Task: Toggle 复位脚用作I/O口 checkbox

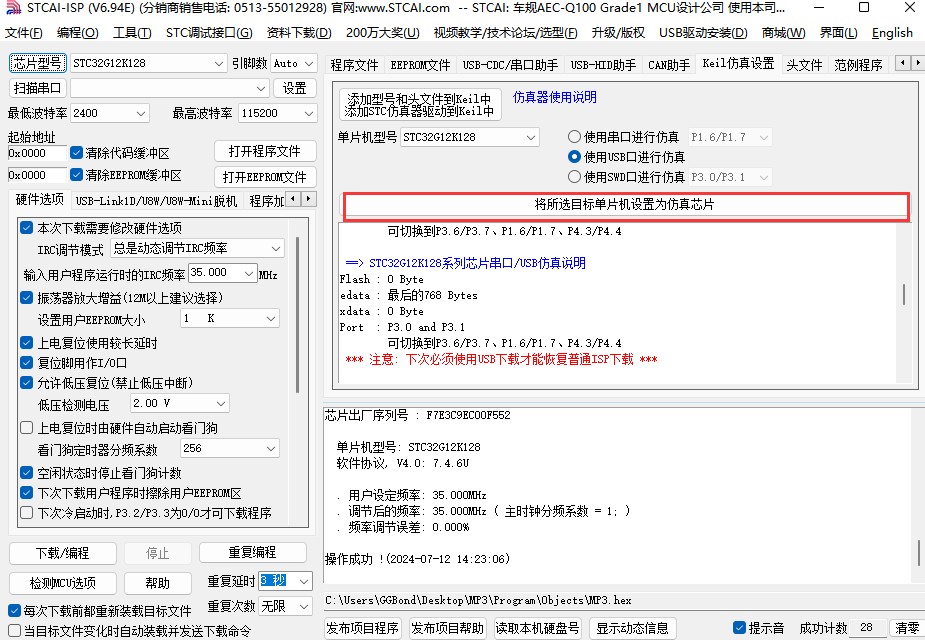Action: [27, 363]
